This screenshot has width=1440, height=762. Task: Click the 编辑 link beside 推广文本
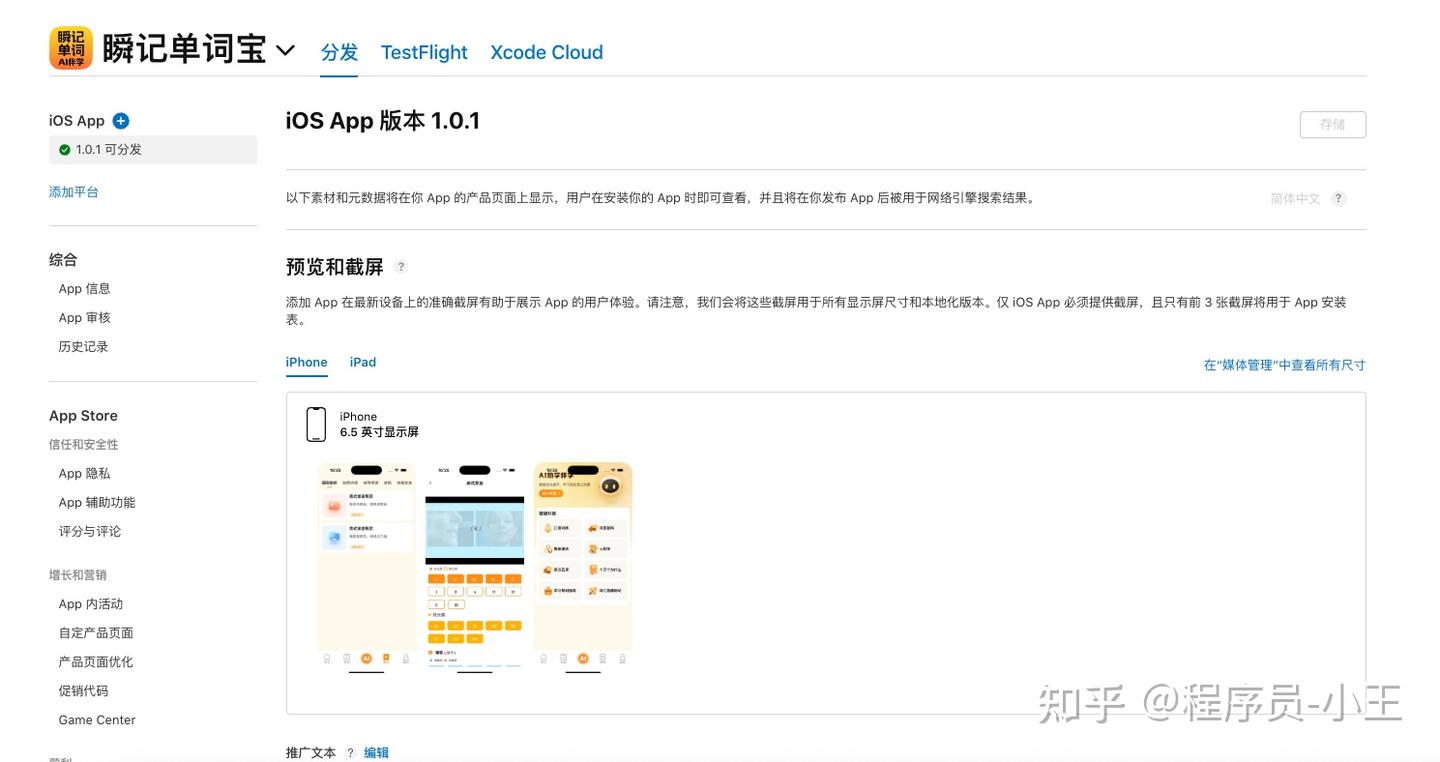tap(376, 753)
